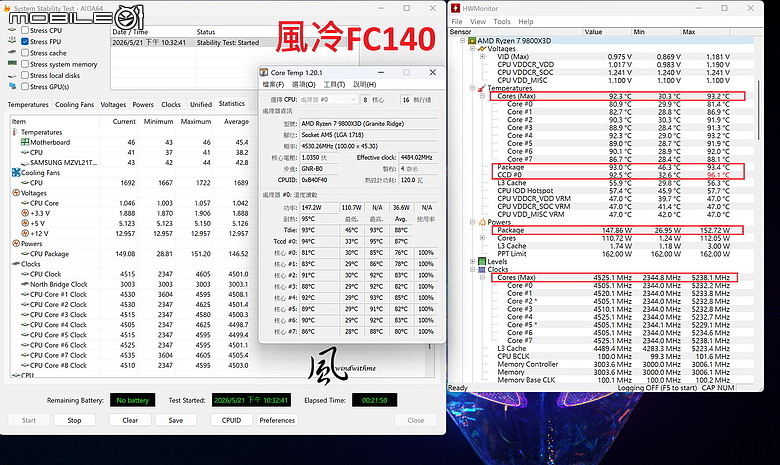
Task: Expand the Cores power node in HWMonitor
Action: [x=482, y=238]
